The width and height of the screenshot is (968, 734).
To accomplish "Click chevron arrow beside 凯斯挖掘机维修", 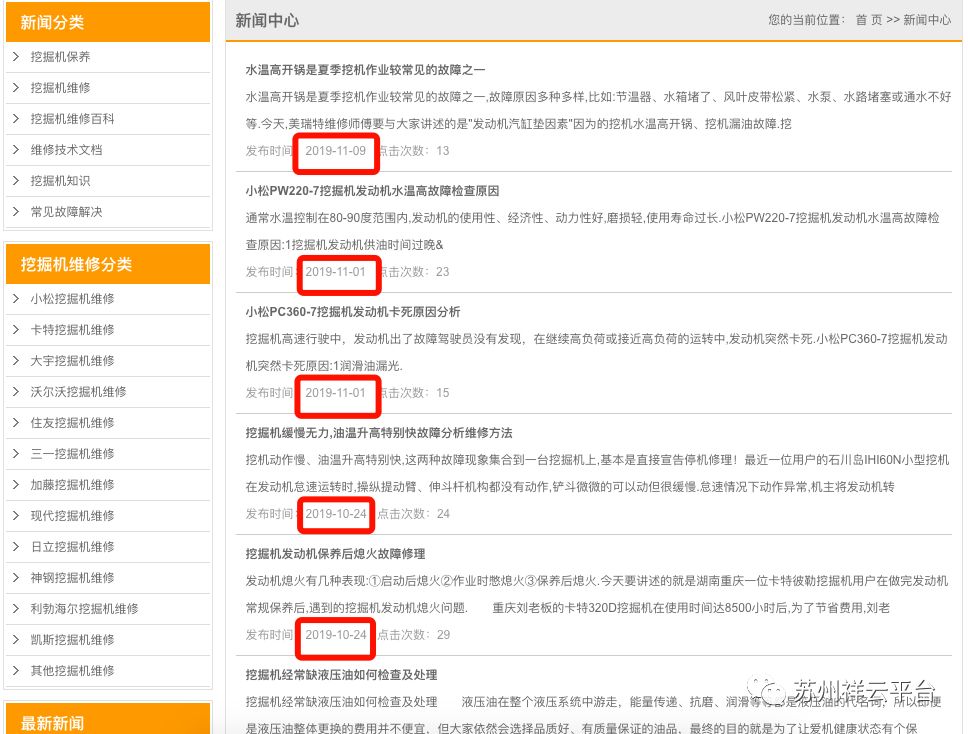I will (x=16, y=640).
